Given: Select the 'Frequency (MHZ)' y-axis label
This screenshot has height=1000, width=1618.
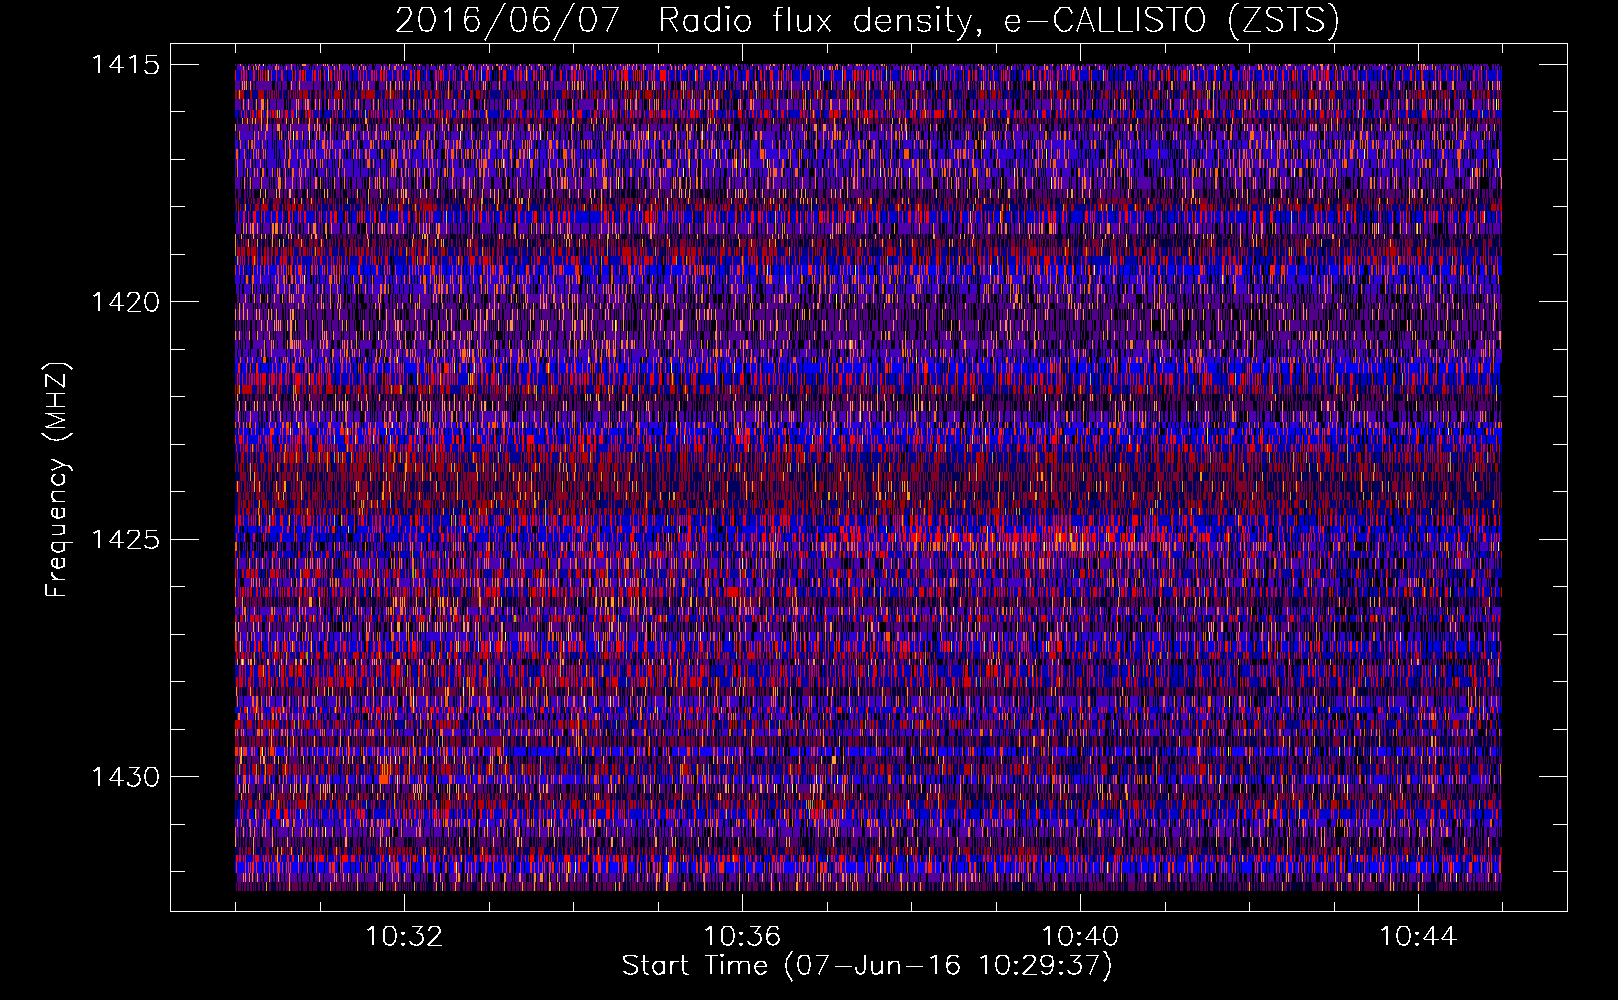Looking at the screenshot, I should click(58, 480).
